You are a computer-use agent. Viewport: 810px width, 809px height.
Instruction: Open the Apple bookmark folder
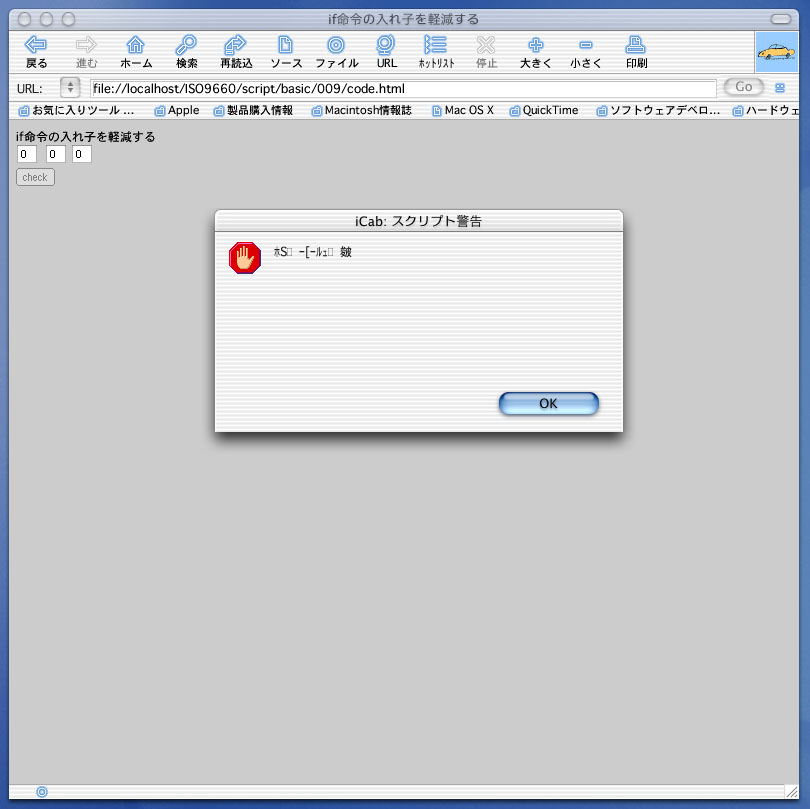click(x=177, y=111)
